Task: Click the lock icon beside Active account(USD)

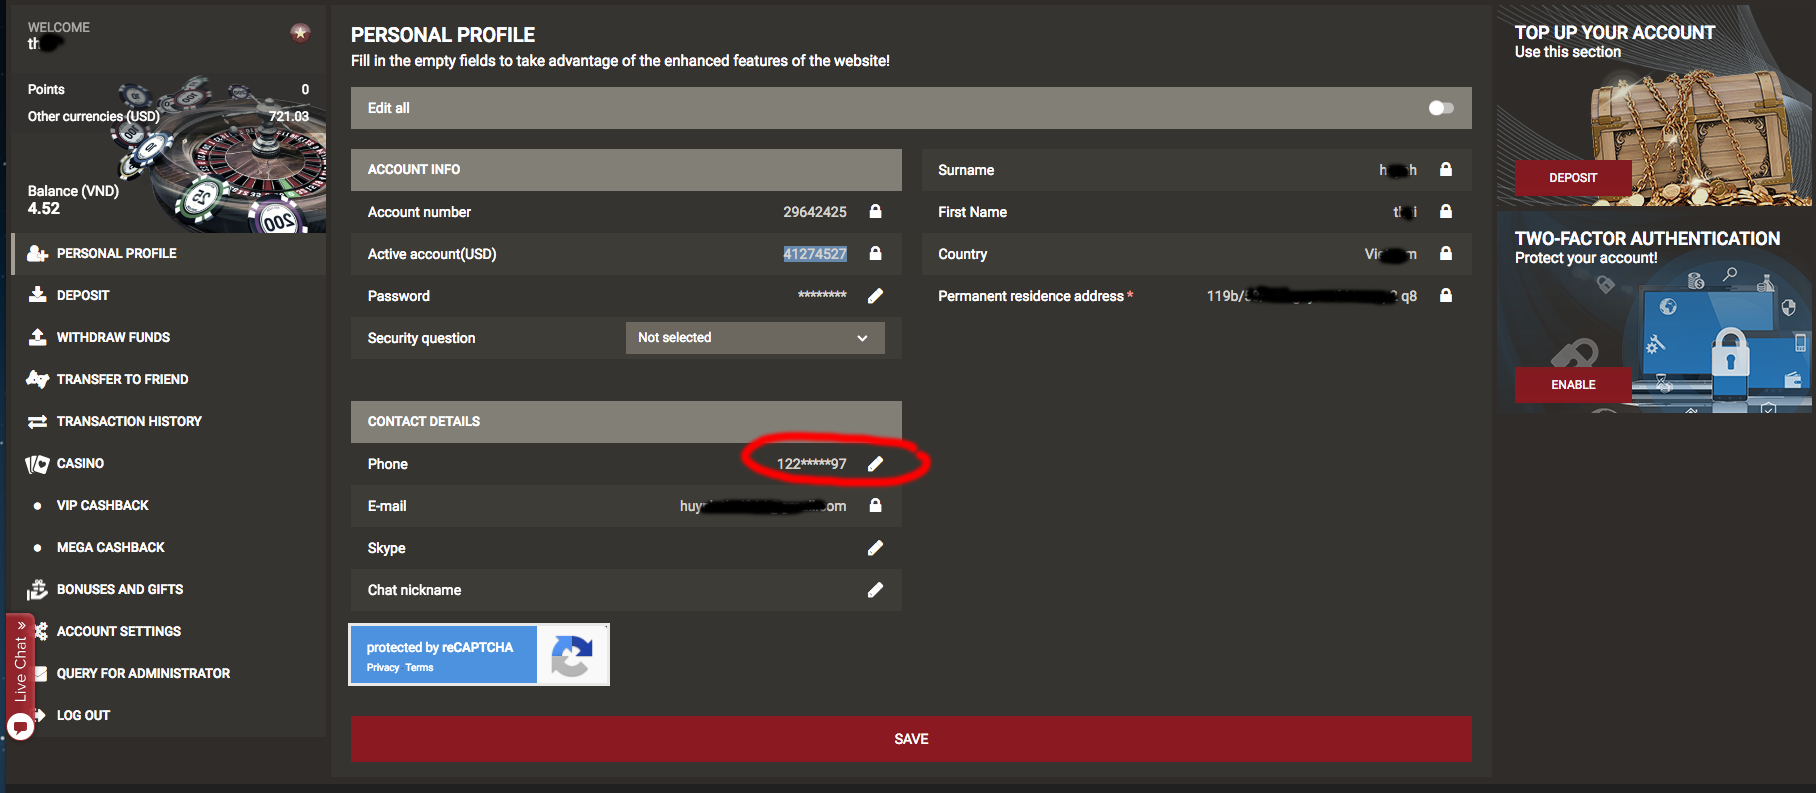Action: (875, 253)
